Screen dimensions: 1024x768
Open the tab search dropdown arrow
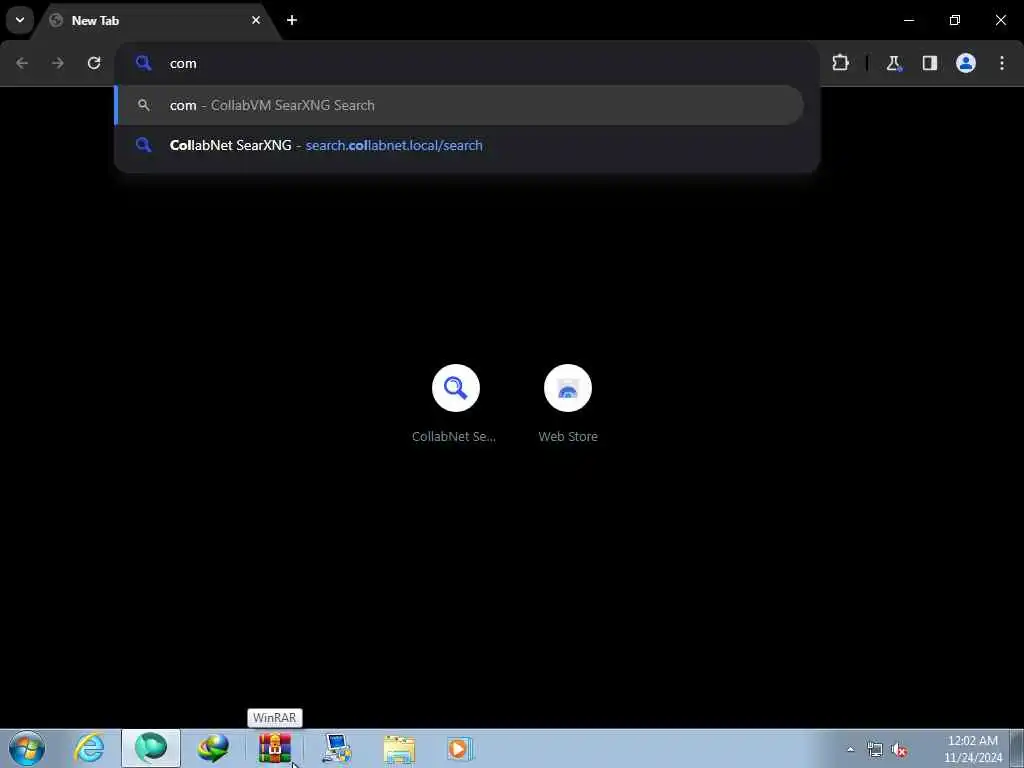click(20, 20)
